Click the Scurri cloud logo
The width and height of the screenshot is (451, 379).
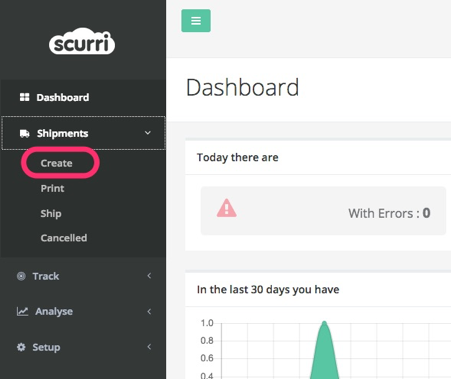82,41
